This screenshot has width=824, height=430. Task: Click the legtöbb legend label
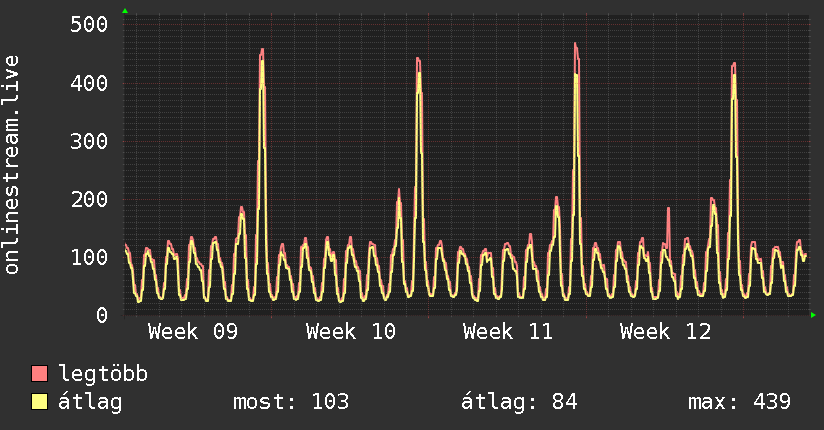(x=103, y=374)
